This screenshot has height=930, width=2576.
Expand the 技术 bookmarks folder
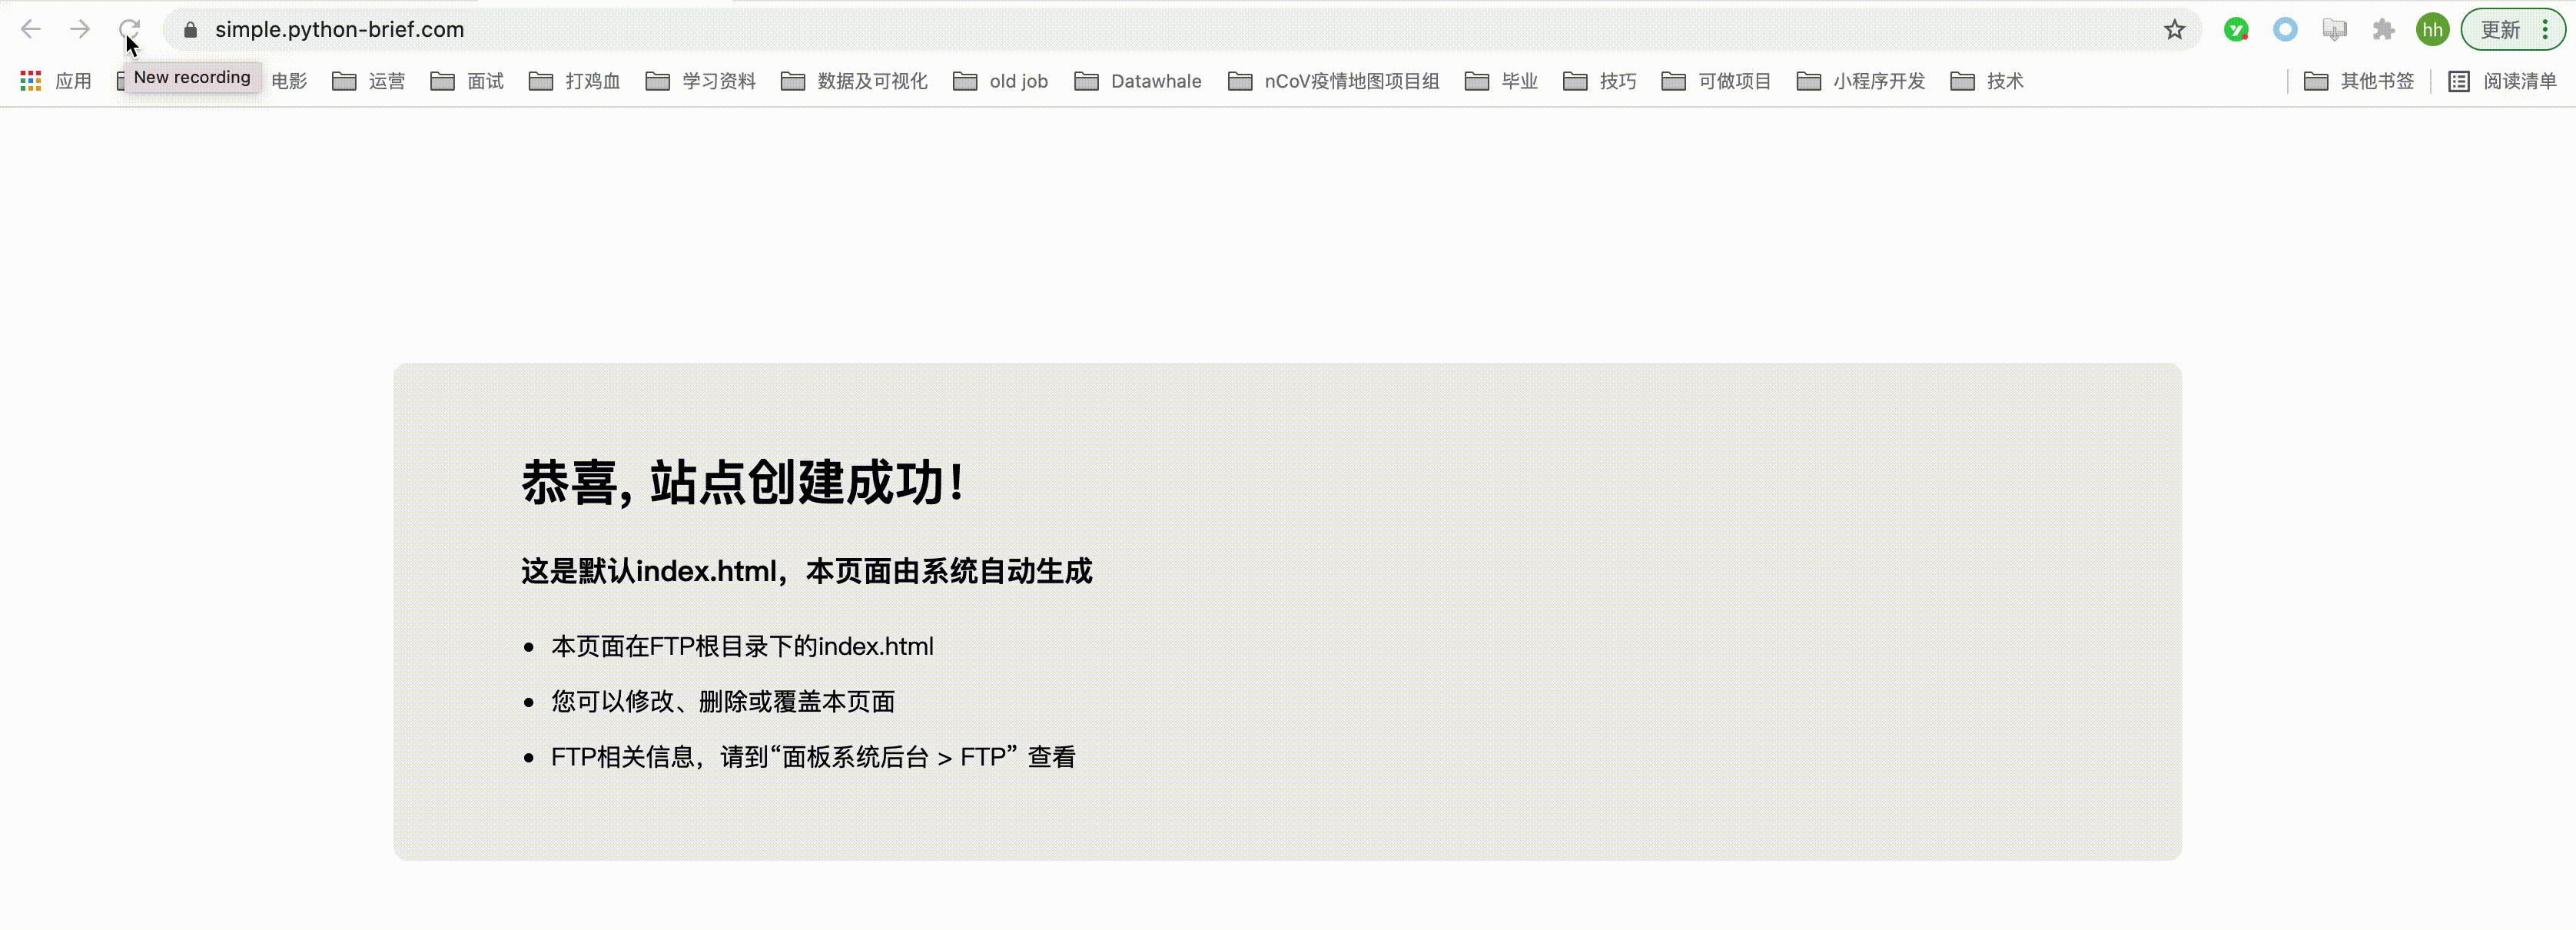pyautogui.click(x=2006, y=81)
